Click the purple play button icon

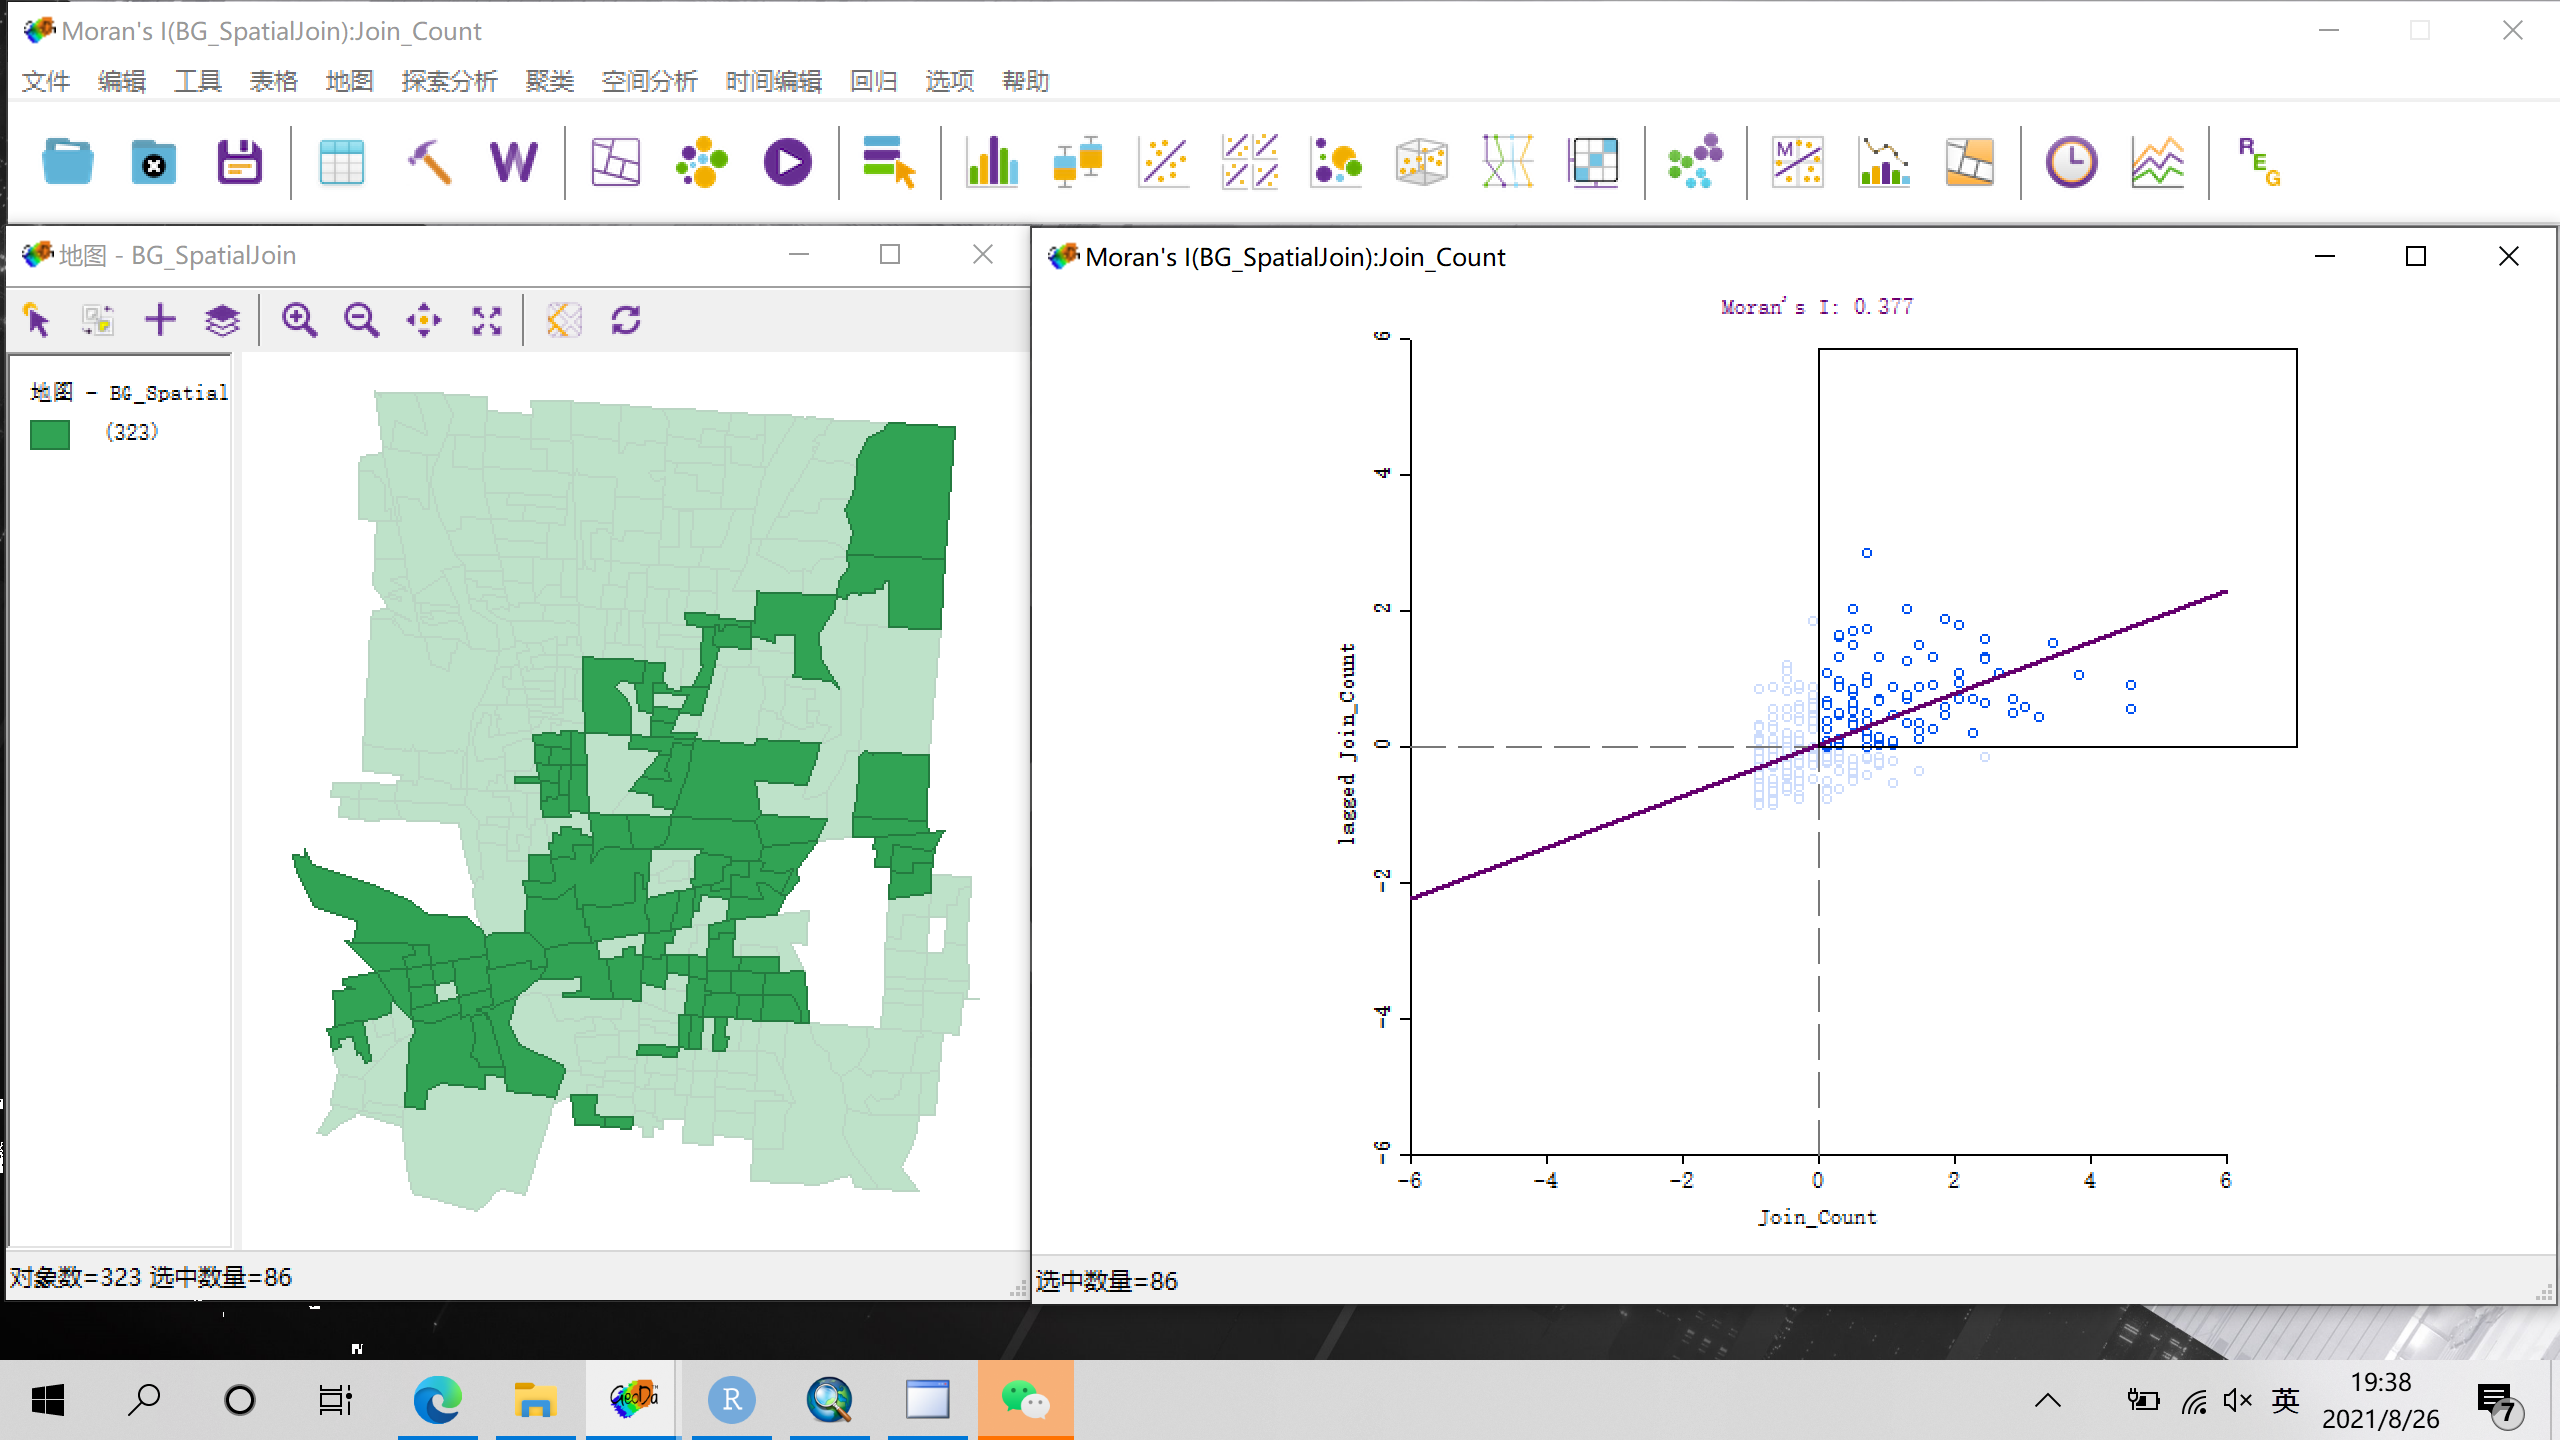coord(788,162)
